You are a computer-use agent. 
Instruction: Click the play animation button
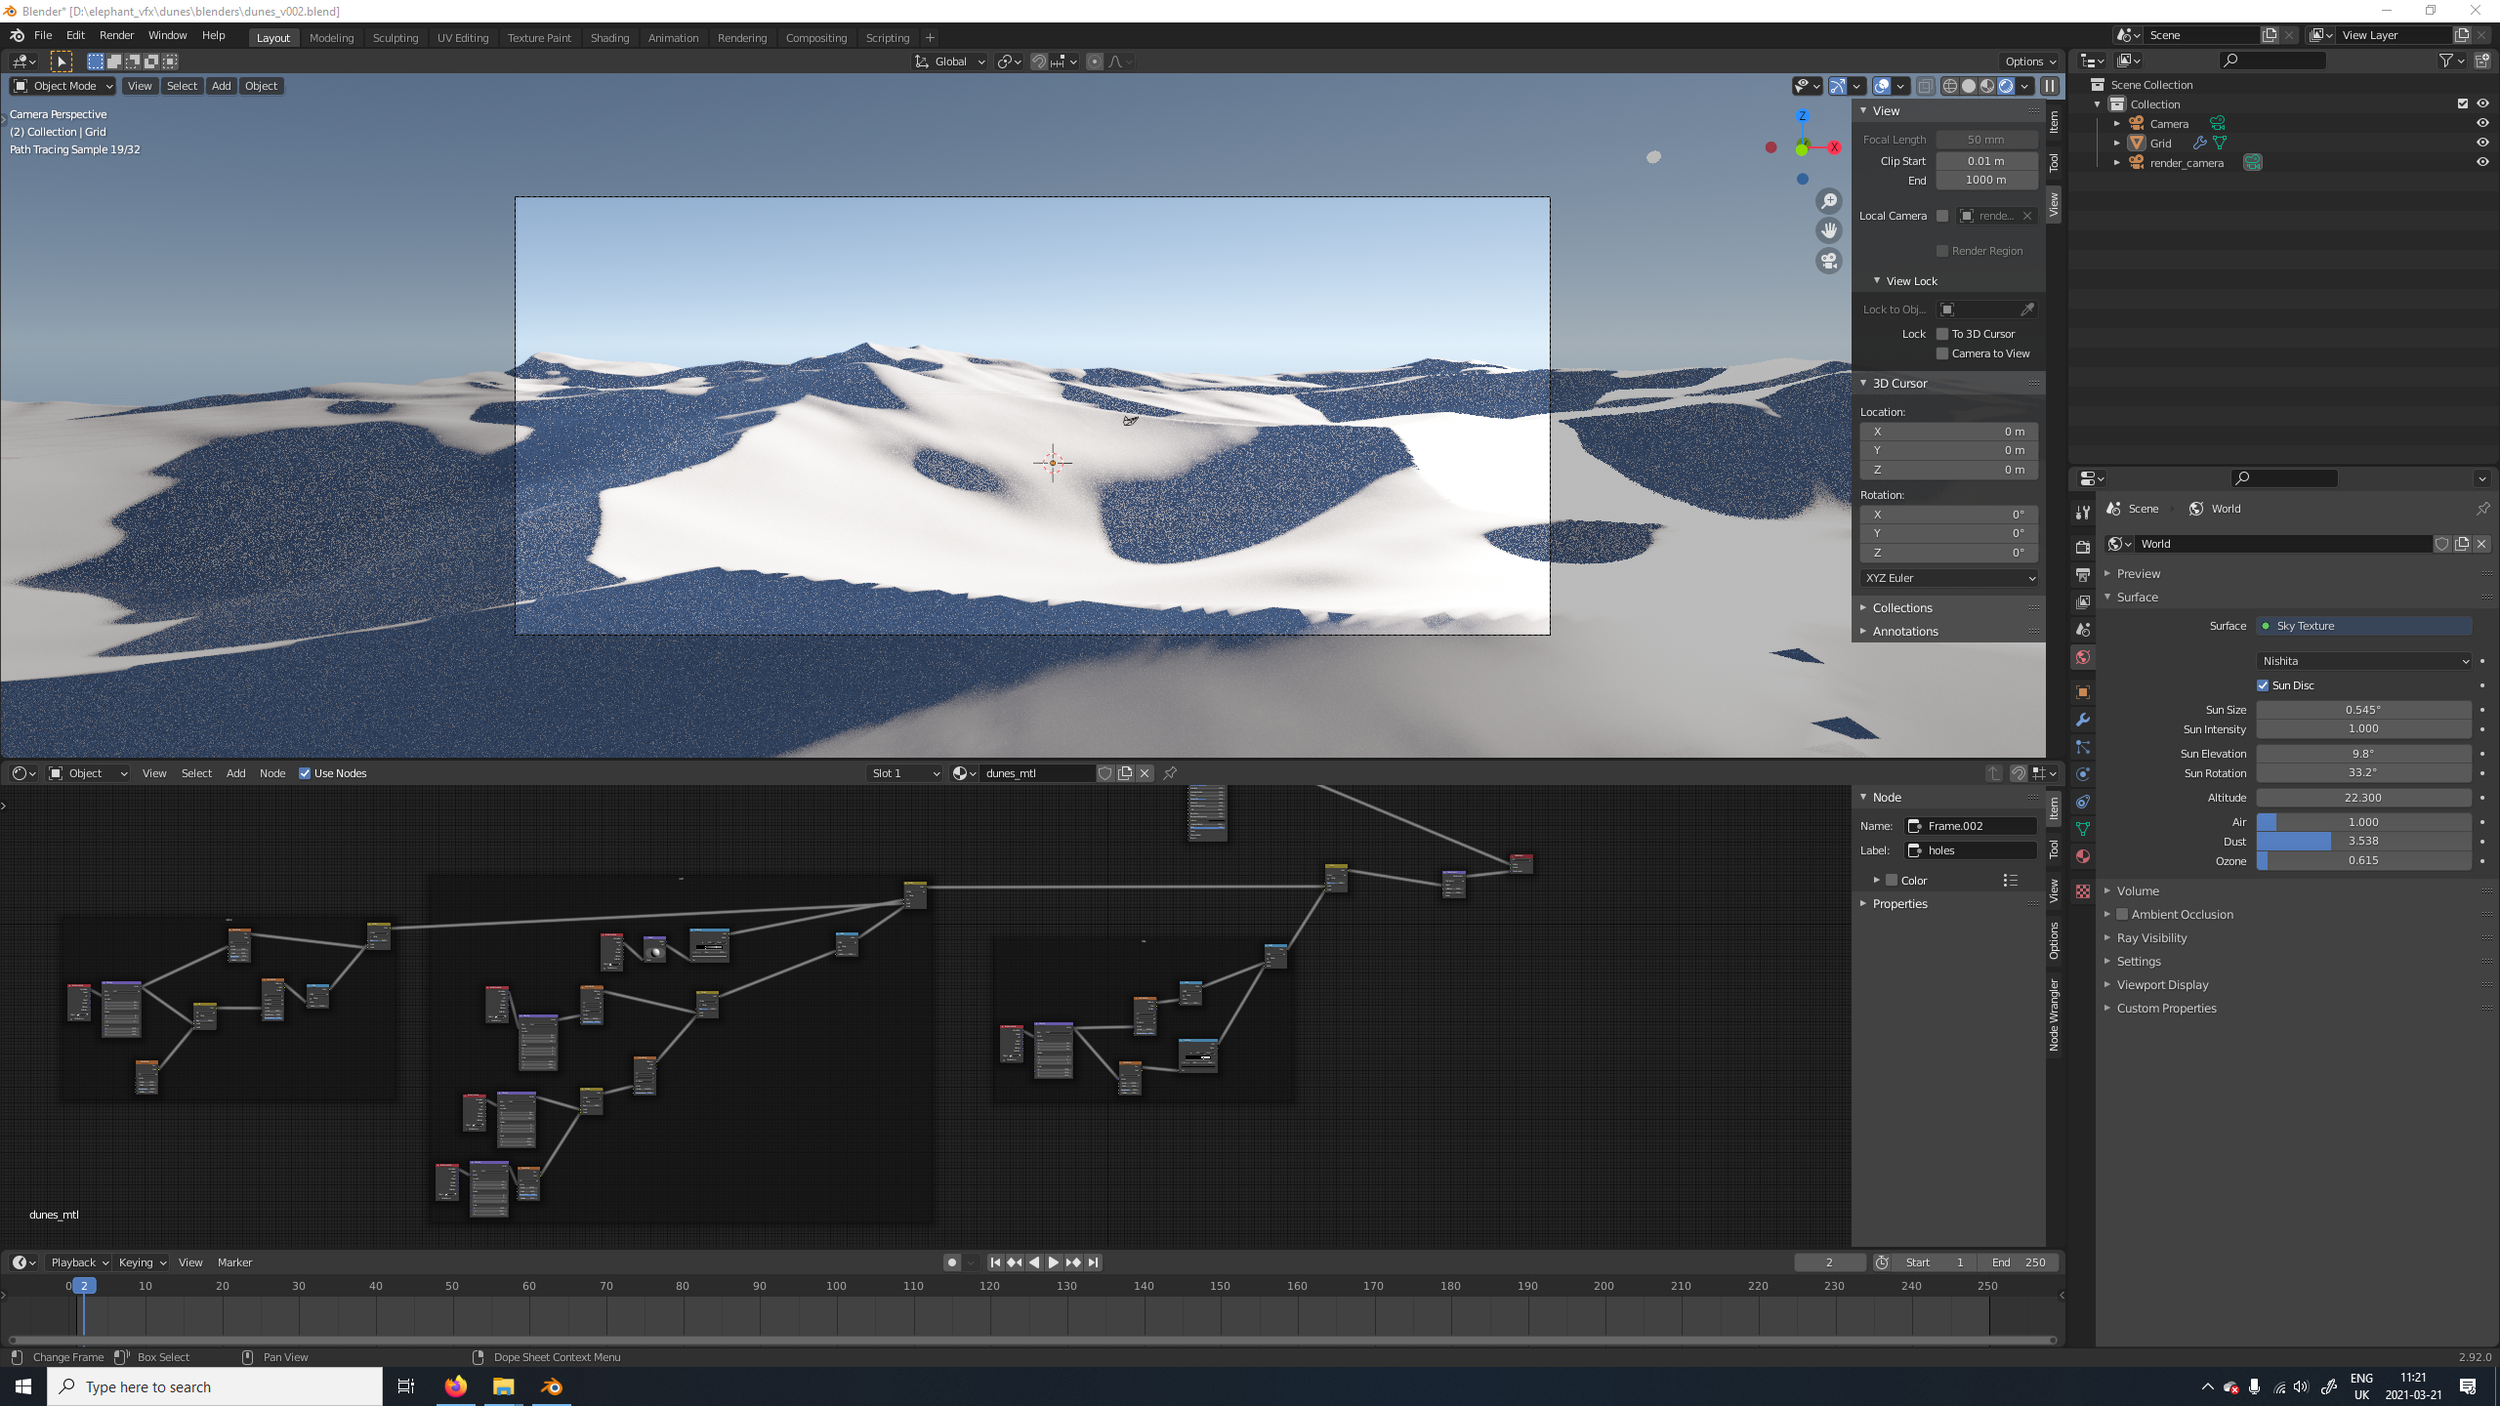click(1053, 1262)
